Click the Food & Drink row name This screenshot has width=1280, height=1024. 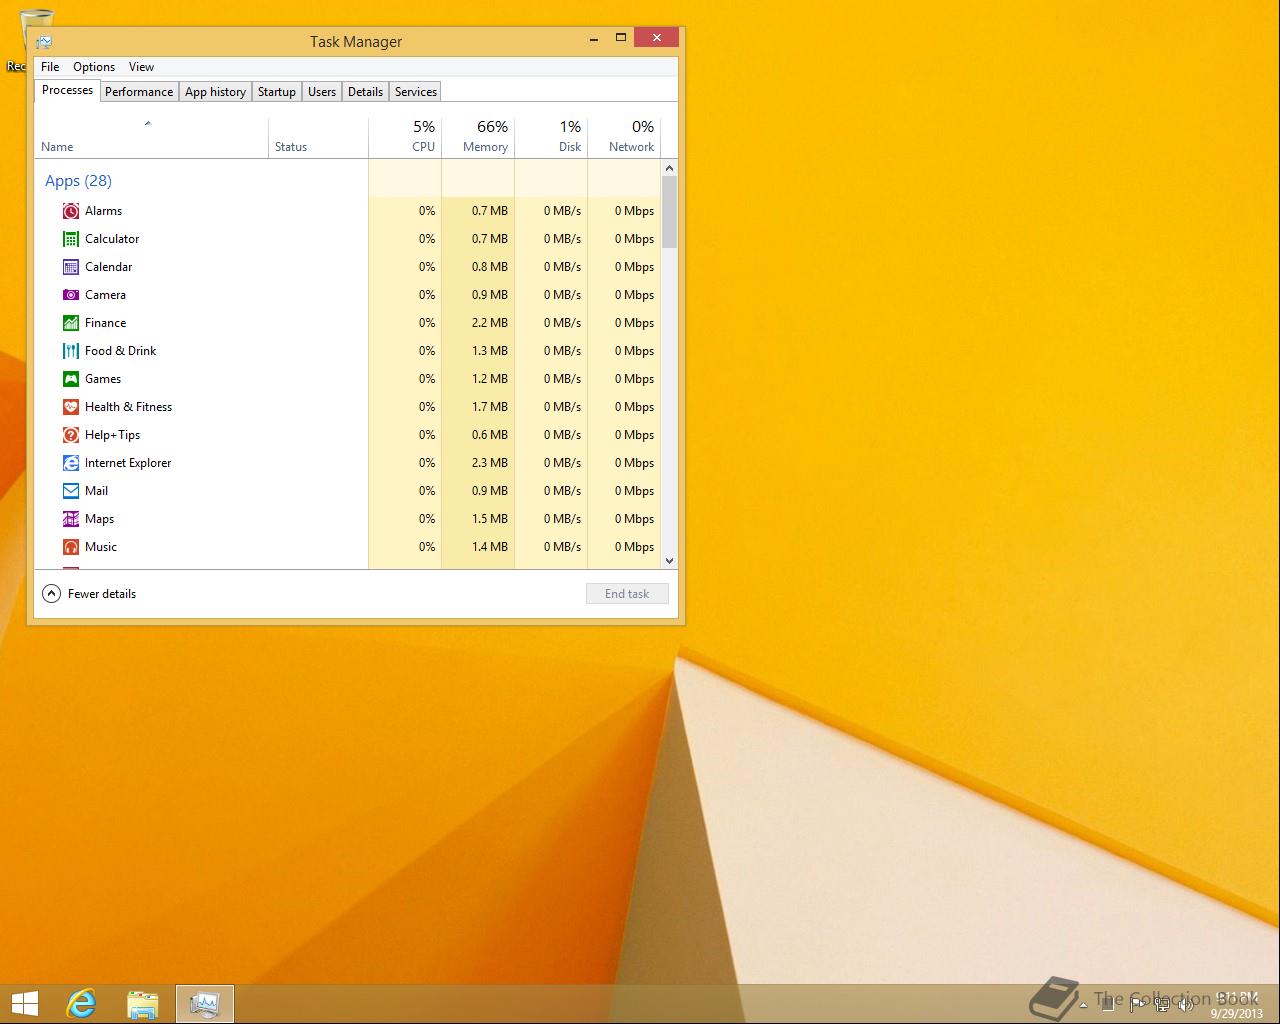(x=120, y=351)
